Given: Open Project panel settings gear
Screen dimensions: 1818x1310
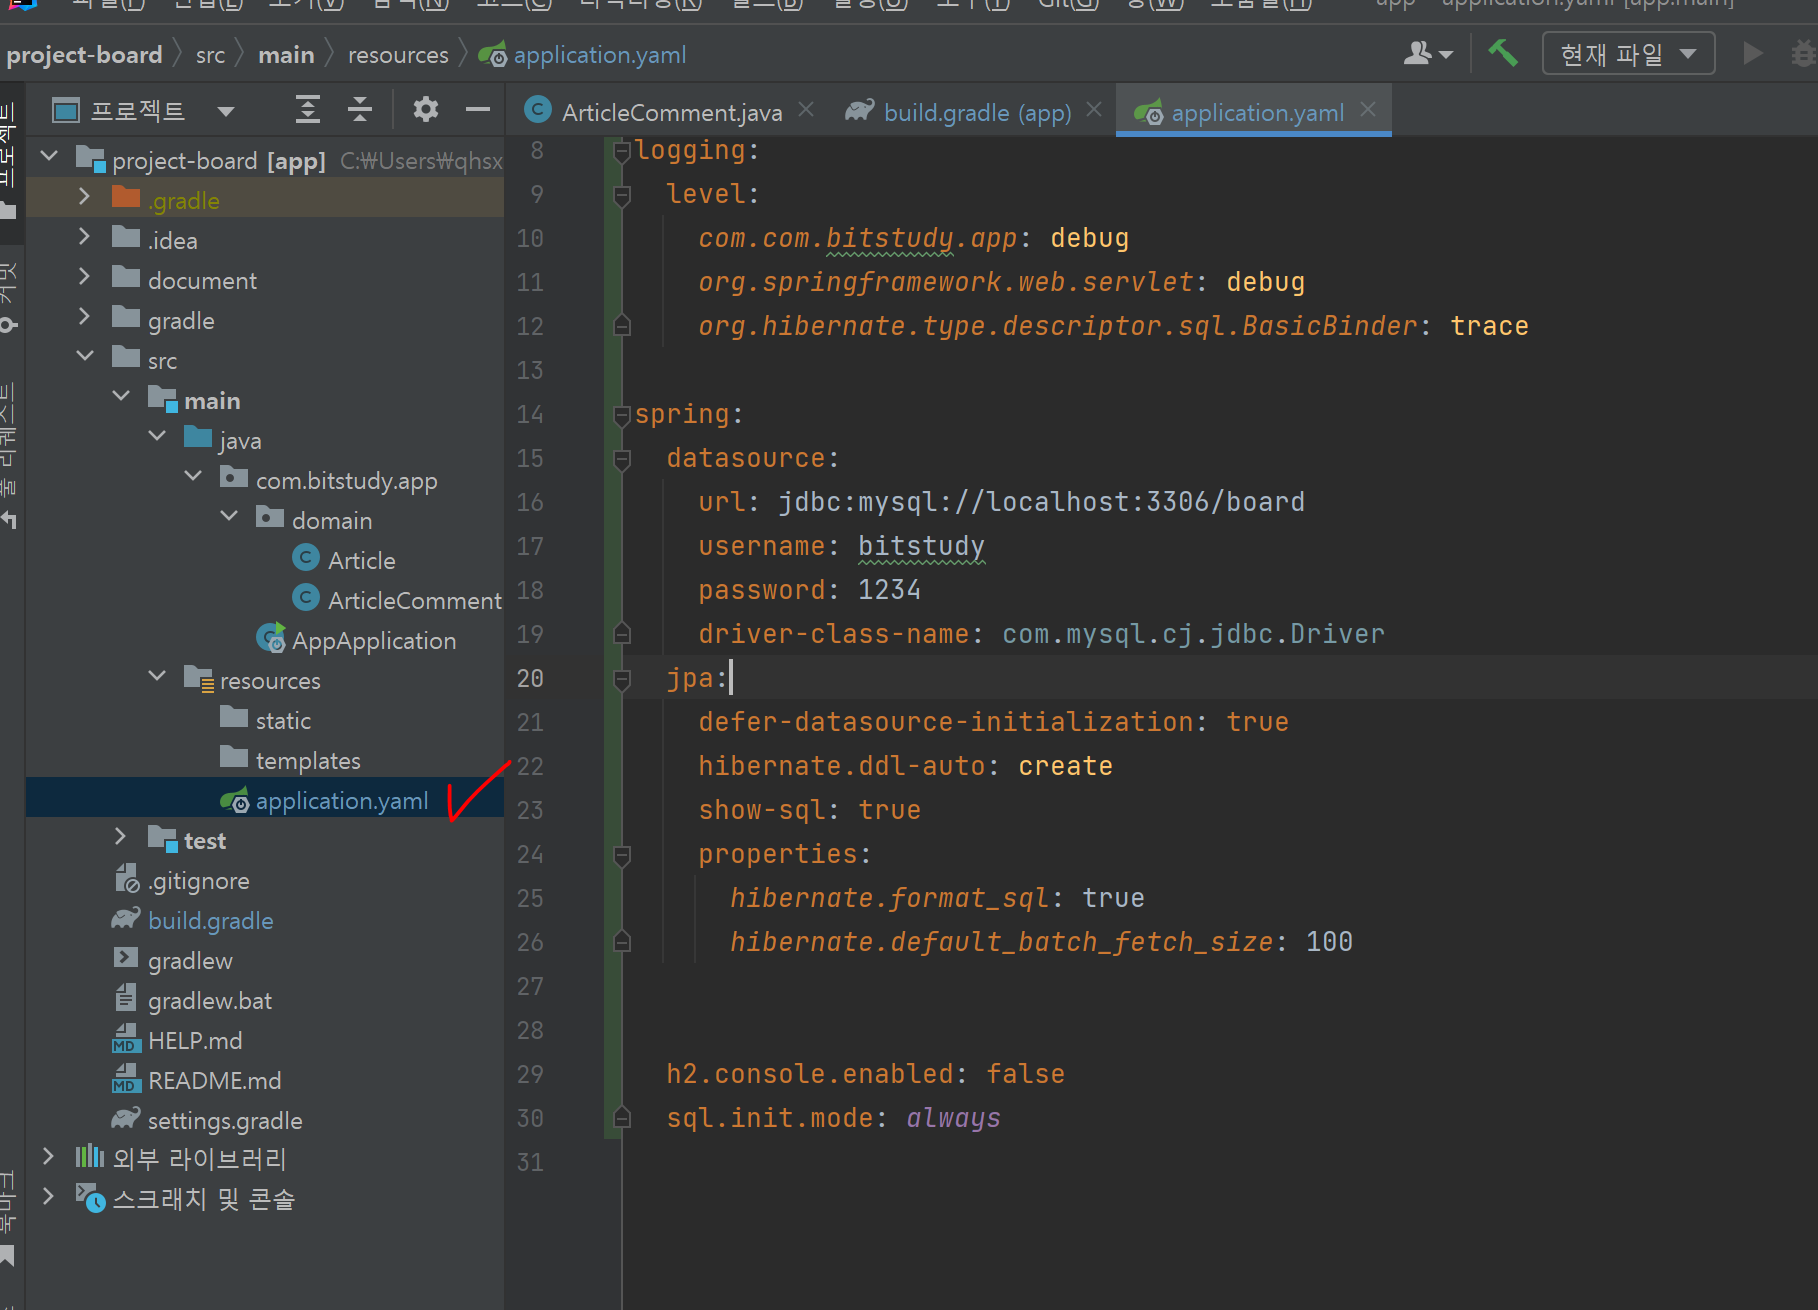Looking at the screenshot, I should tap(426, 109).
